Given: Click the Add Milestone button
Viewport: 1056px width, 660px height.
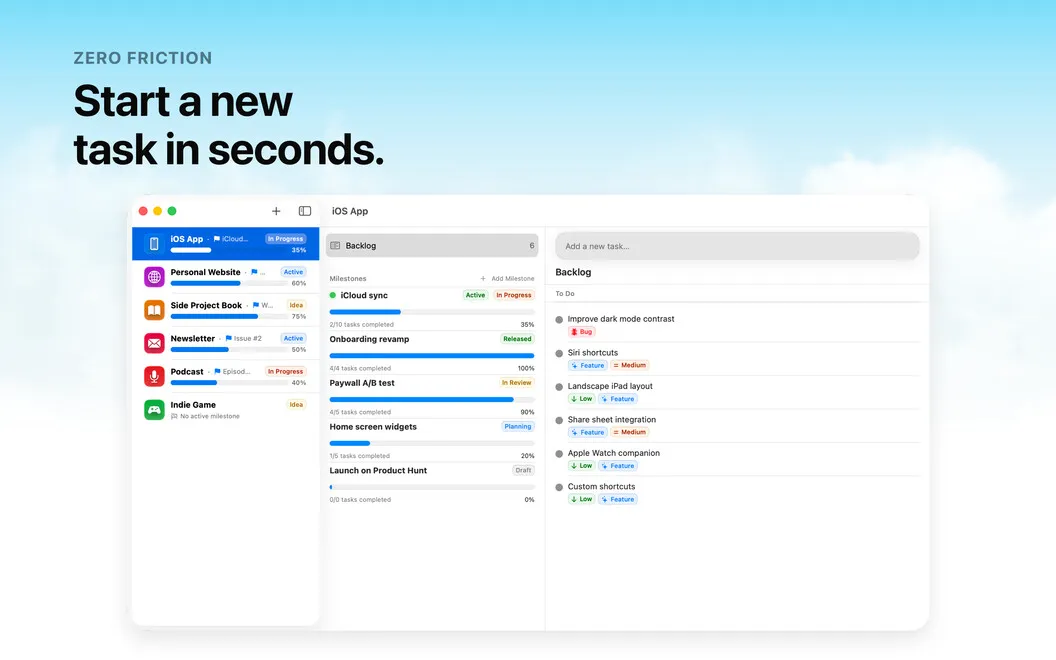Looking at the screenshot, I should pos(507,278).
